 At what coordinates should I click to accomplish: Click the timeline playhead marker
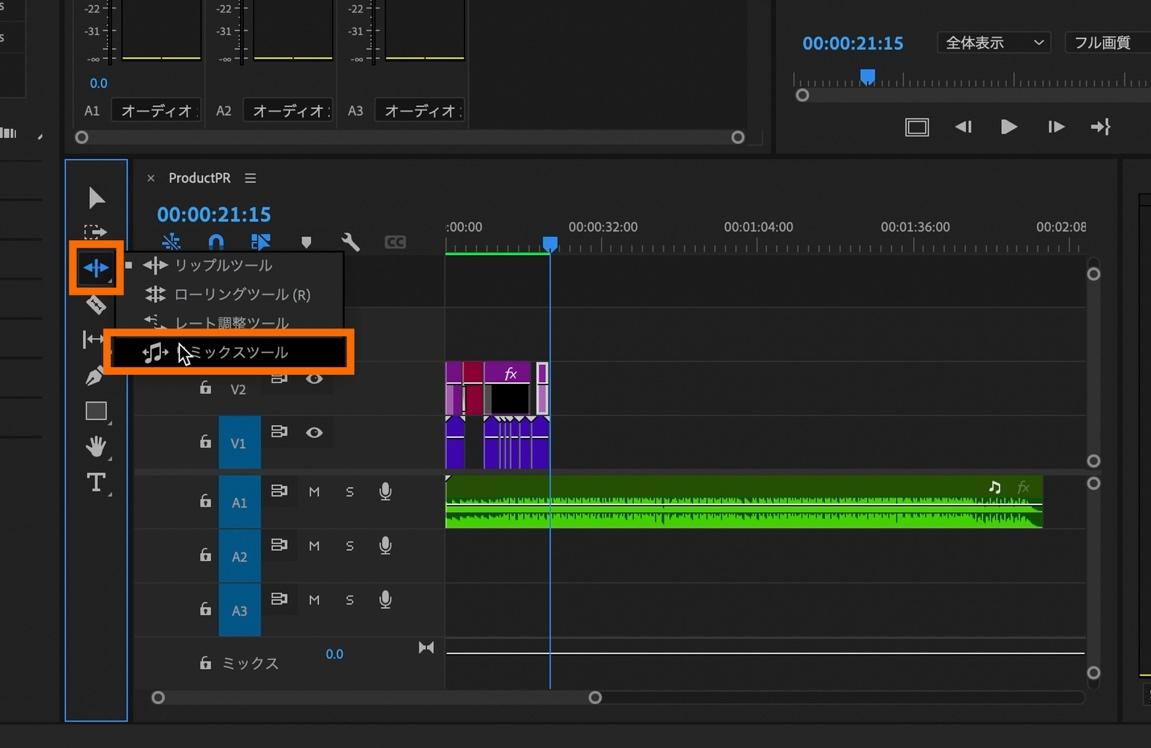click(550, 244)
